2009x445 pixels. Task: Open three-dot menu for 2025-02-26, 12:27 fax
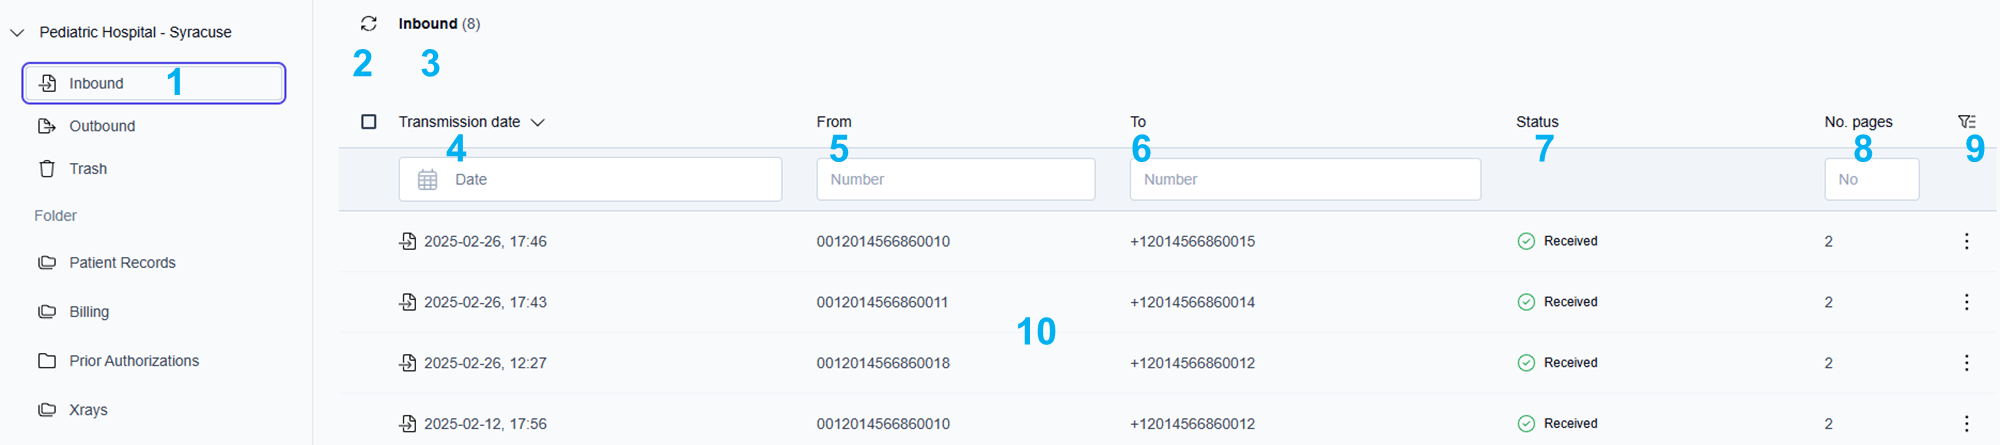[1966, 363]
